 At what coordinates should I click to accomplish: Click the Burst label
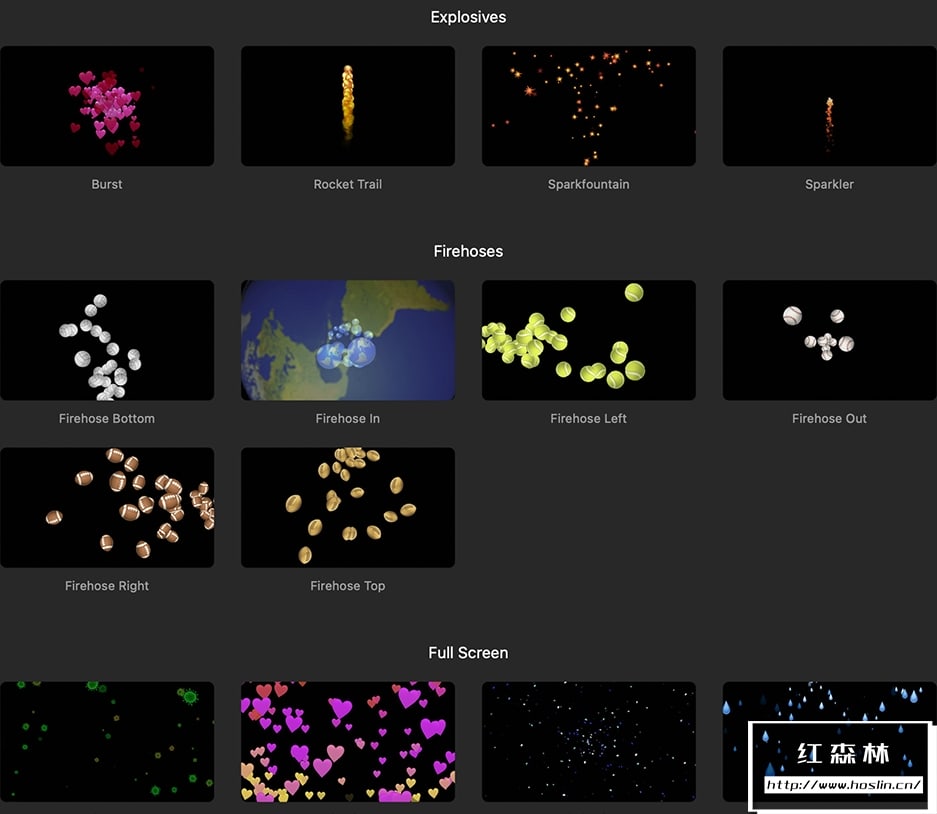(x=107, y=184)
